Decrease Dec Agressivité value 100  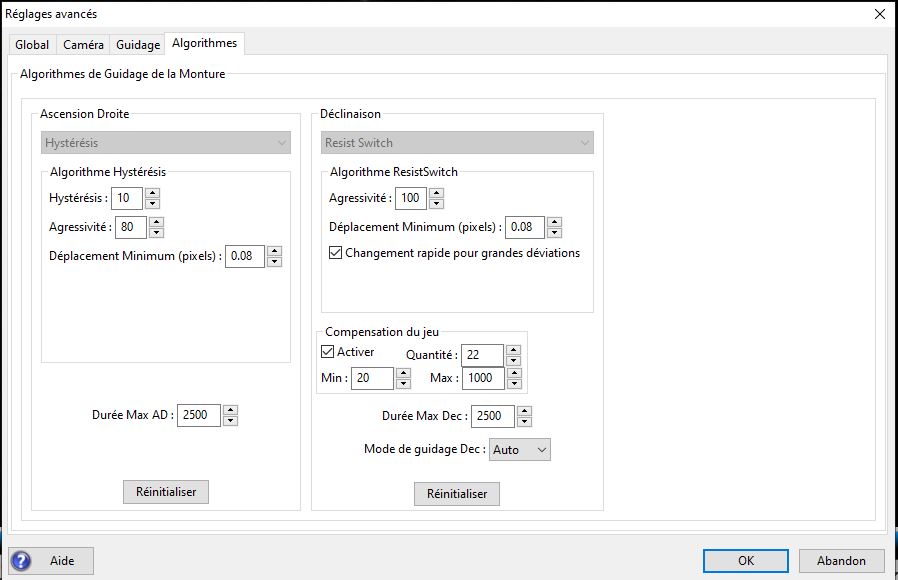[436, 204]
